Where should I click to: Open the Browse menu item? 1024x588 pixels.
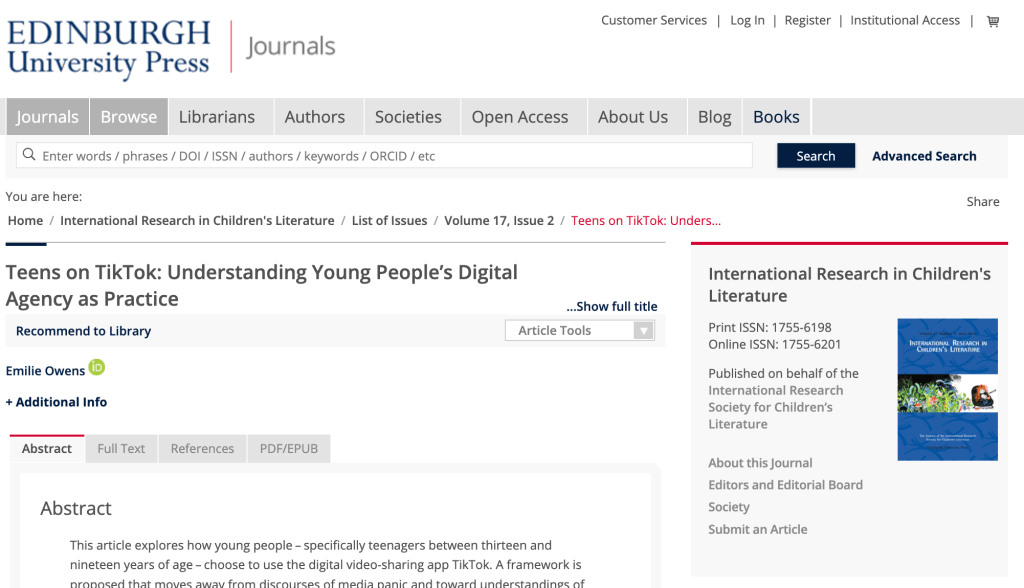tap(128, 117)
